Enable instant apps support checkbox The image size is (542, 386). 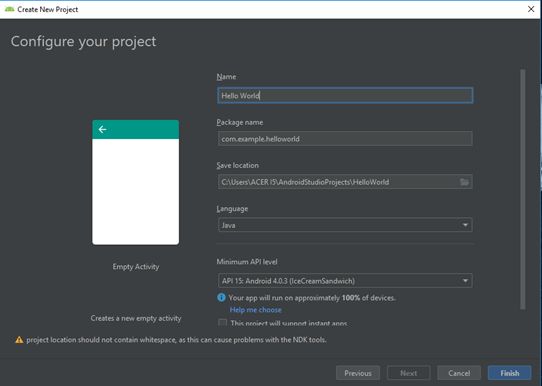click(223, 323)
